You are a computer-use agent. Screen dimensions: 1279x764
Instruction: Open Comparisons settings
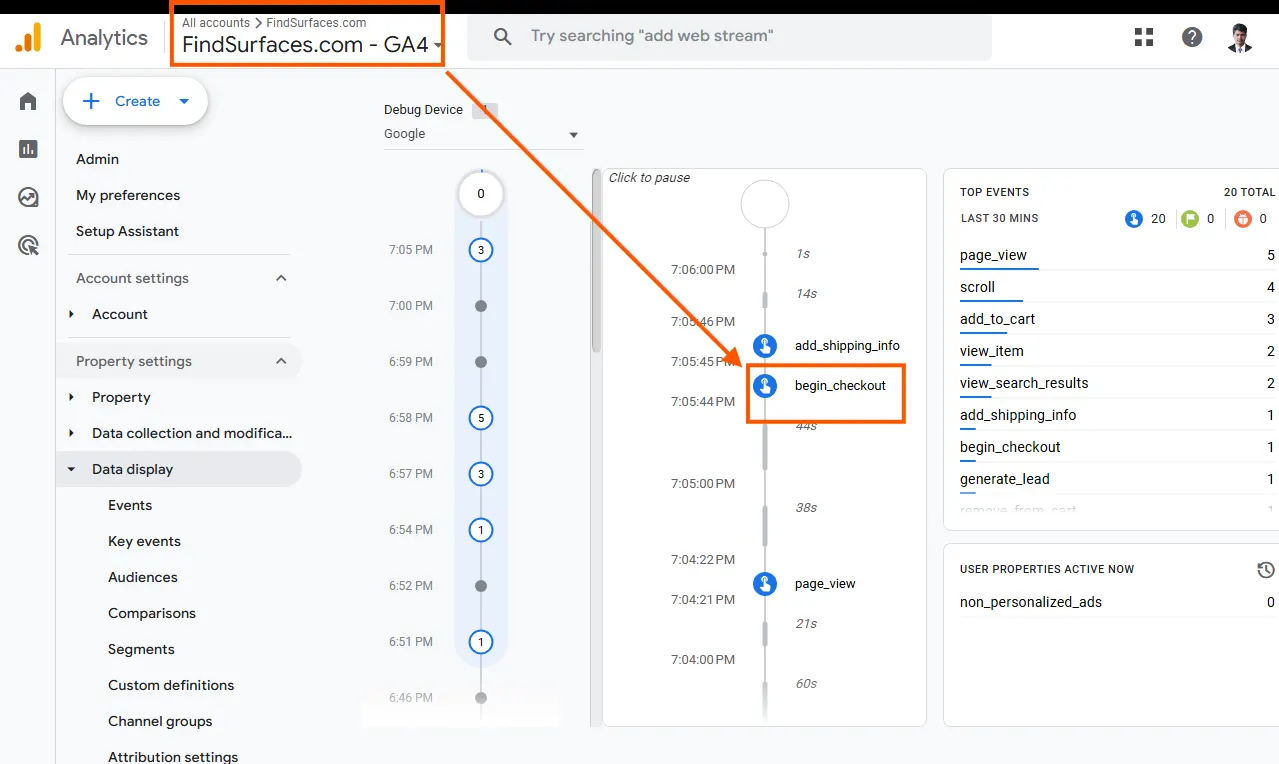pyautogui.click(x=152, y=613)
